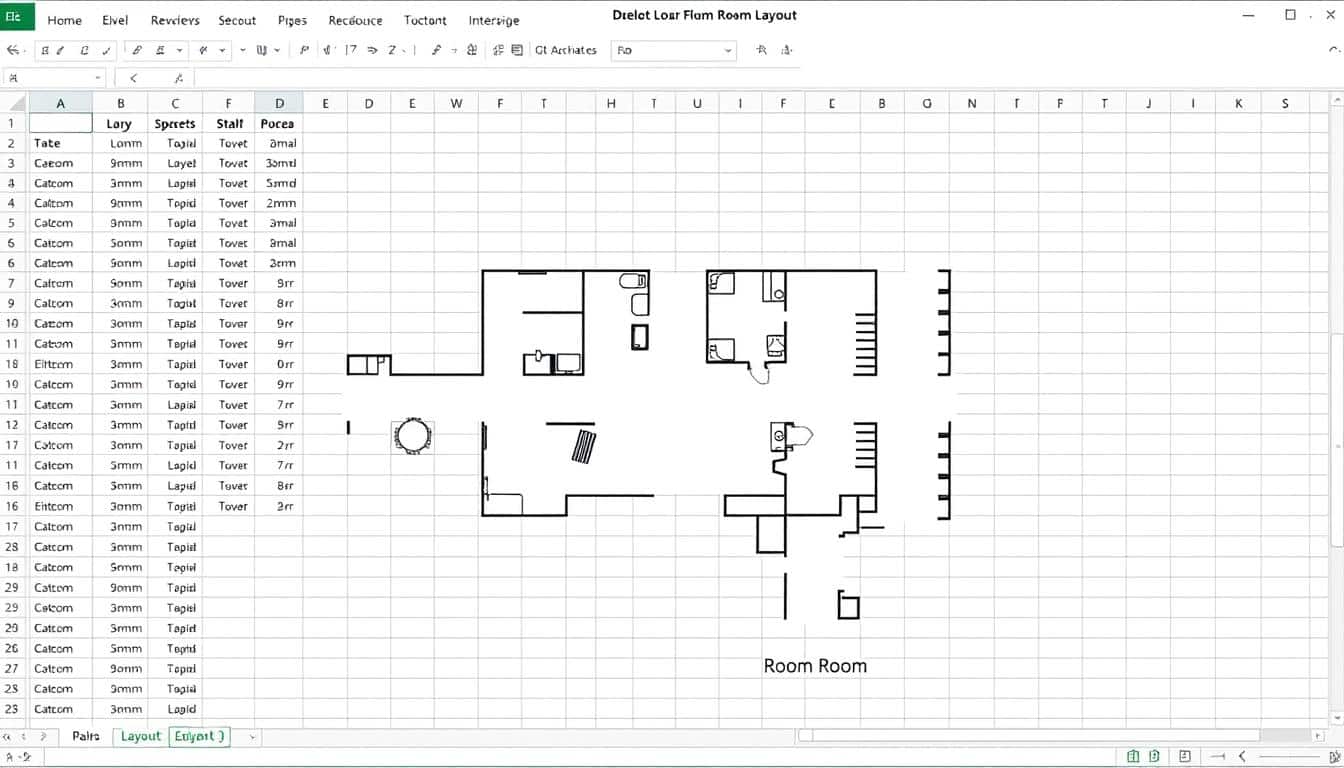The image size is (1344, 768).
Task: Switch to the Home ribbon tab
Action: pyautogui.click(x=65, y=20)
